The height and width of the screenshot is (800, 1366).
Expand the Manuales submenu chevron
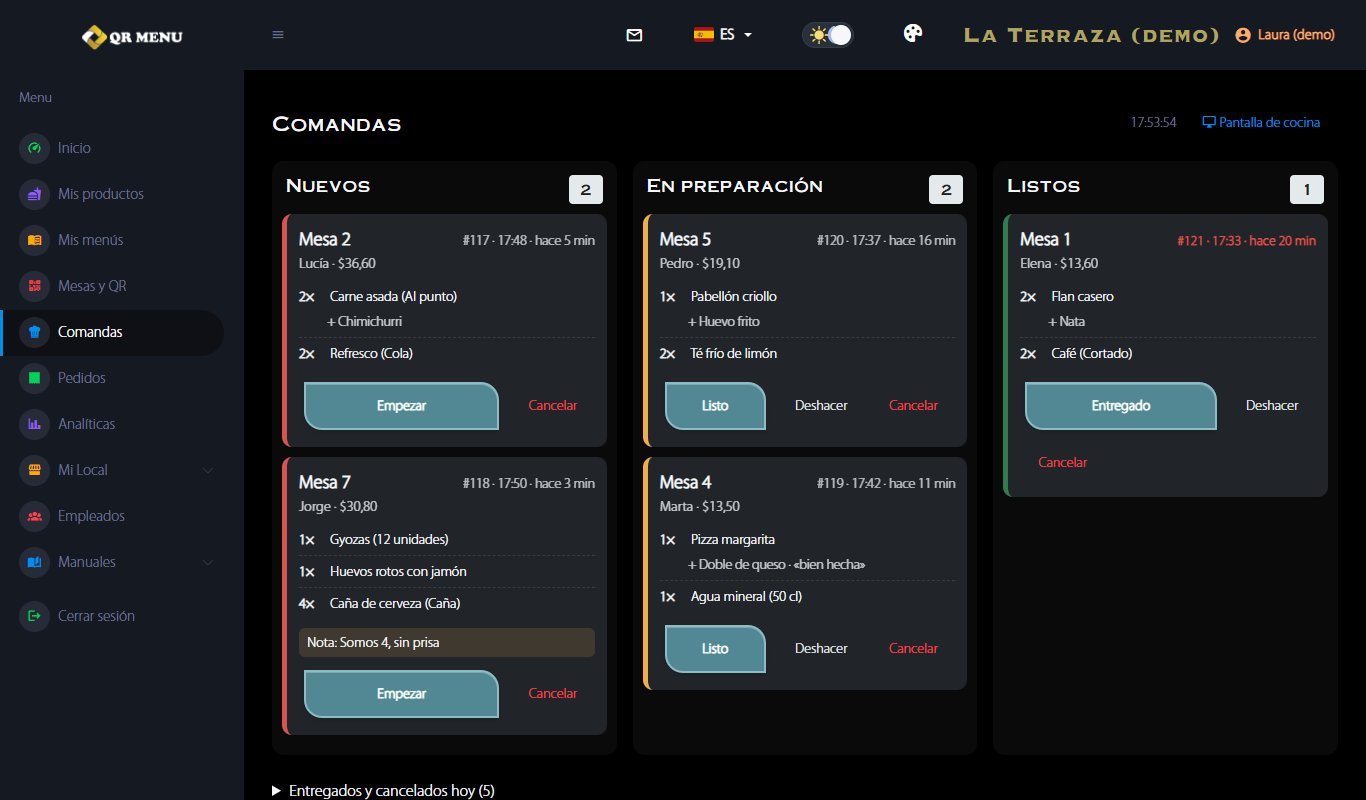(208, 562)
